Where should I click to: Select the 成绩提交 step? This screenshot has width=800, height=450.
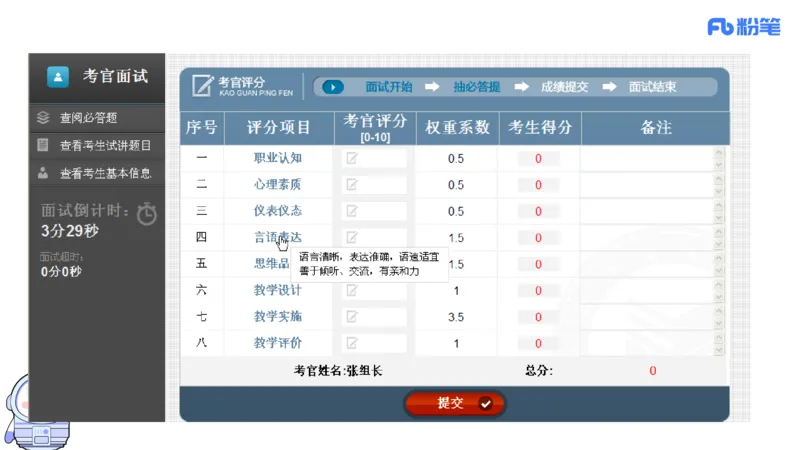(564, 87)
